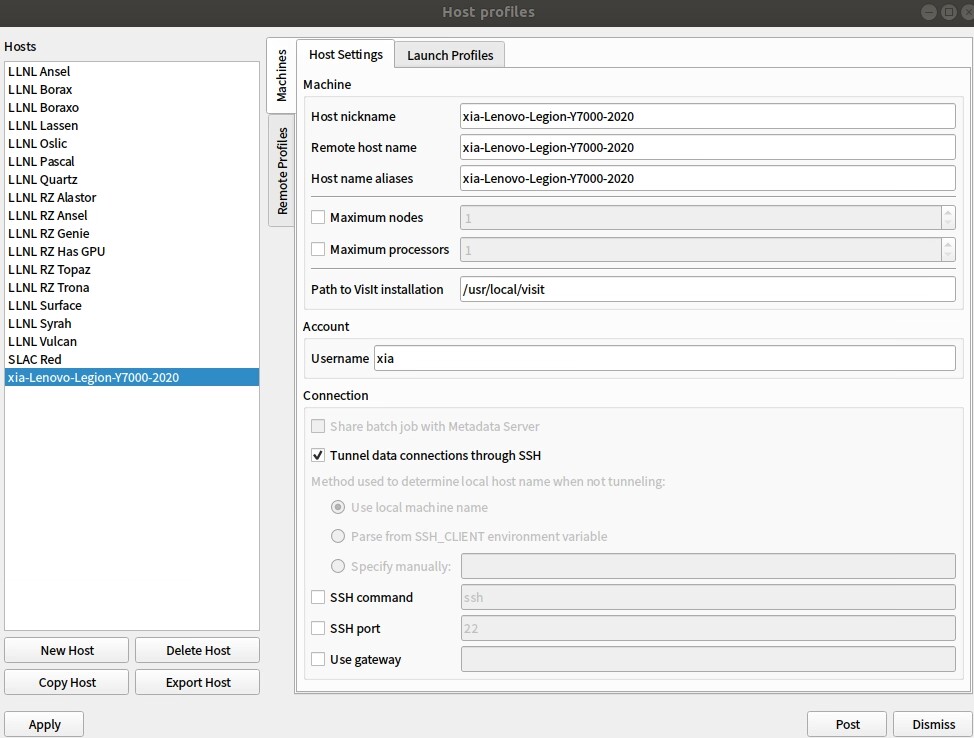This screenshot has height=738, width=974.
Task: Enable the Maximum processors option
Action: click(317, 249)
